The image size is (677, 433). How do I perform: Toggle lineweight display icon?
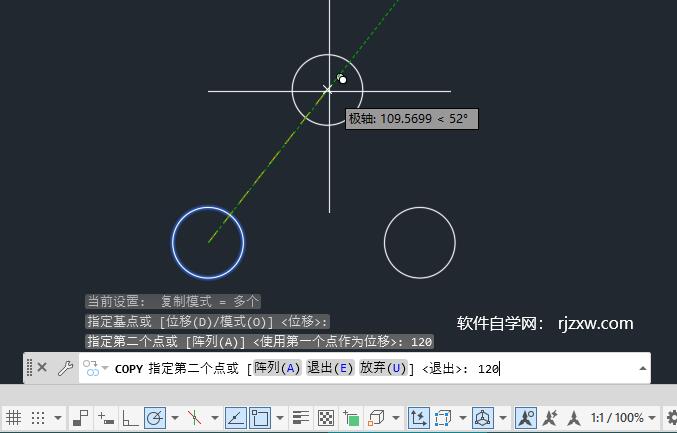click(301, 417)
